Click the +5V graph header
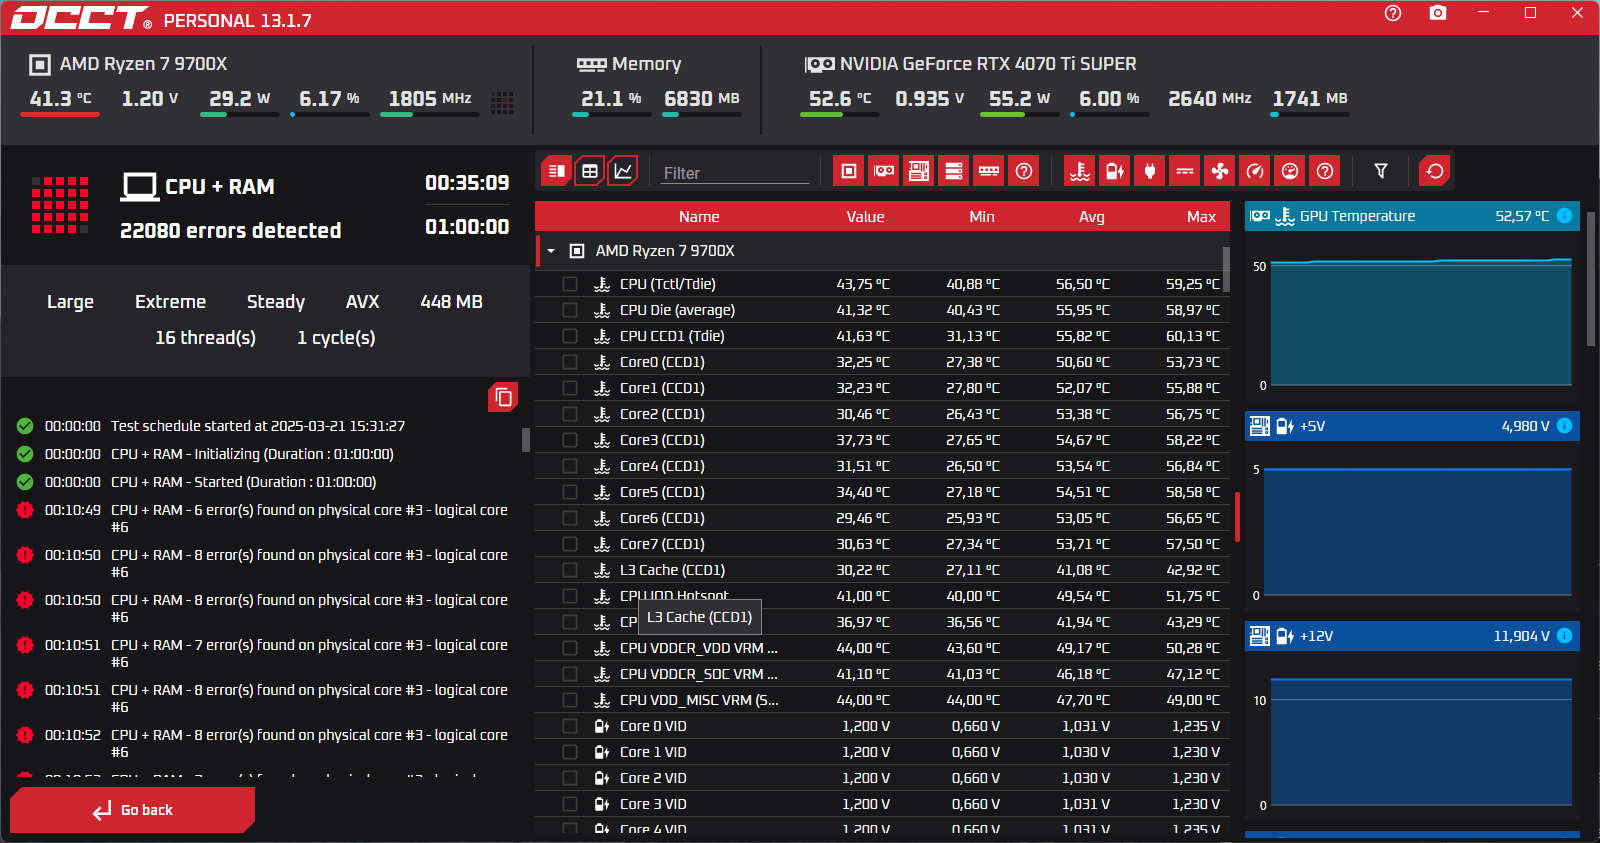Image resolution: width=1600 pixels, height=843 pixels. tap(1412, 426)
